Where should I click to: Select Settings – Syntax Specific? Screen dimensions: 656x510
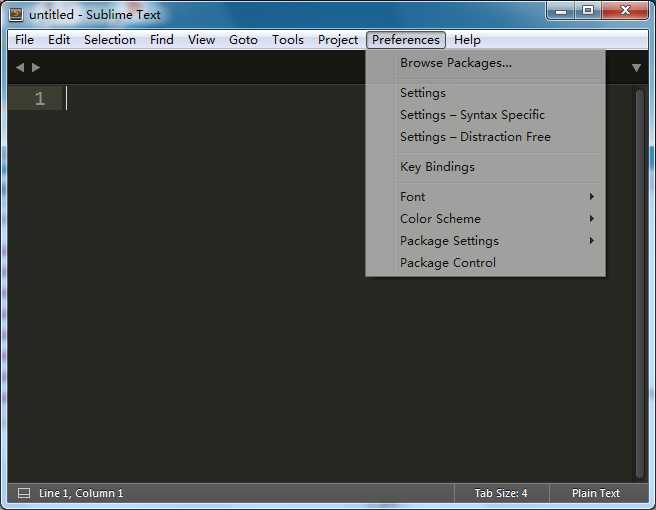(x=485, y=115)
